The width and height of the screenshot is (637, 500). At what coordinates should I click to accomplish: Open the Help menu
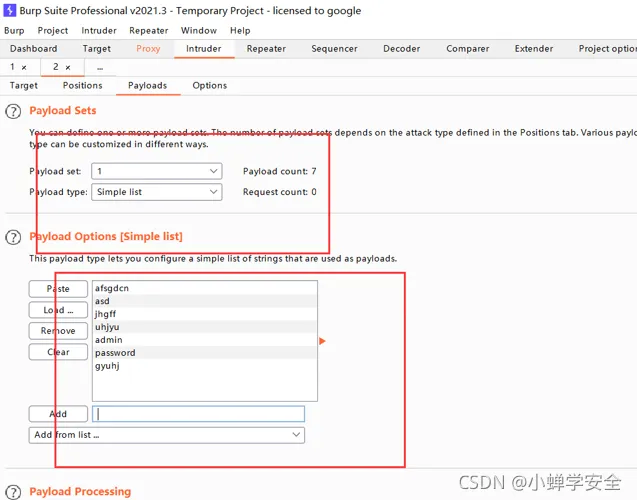(x=240, y=30)
